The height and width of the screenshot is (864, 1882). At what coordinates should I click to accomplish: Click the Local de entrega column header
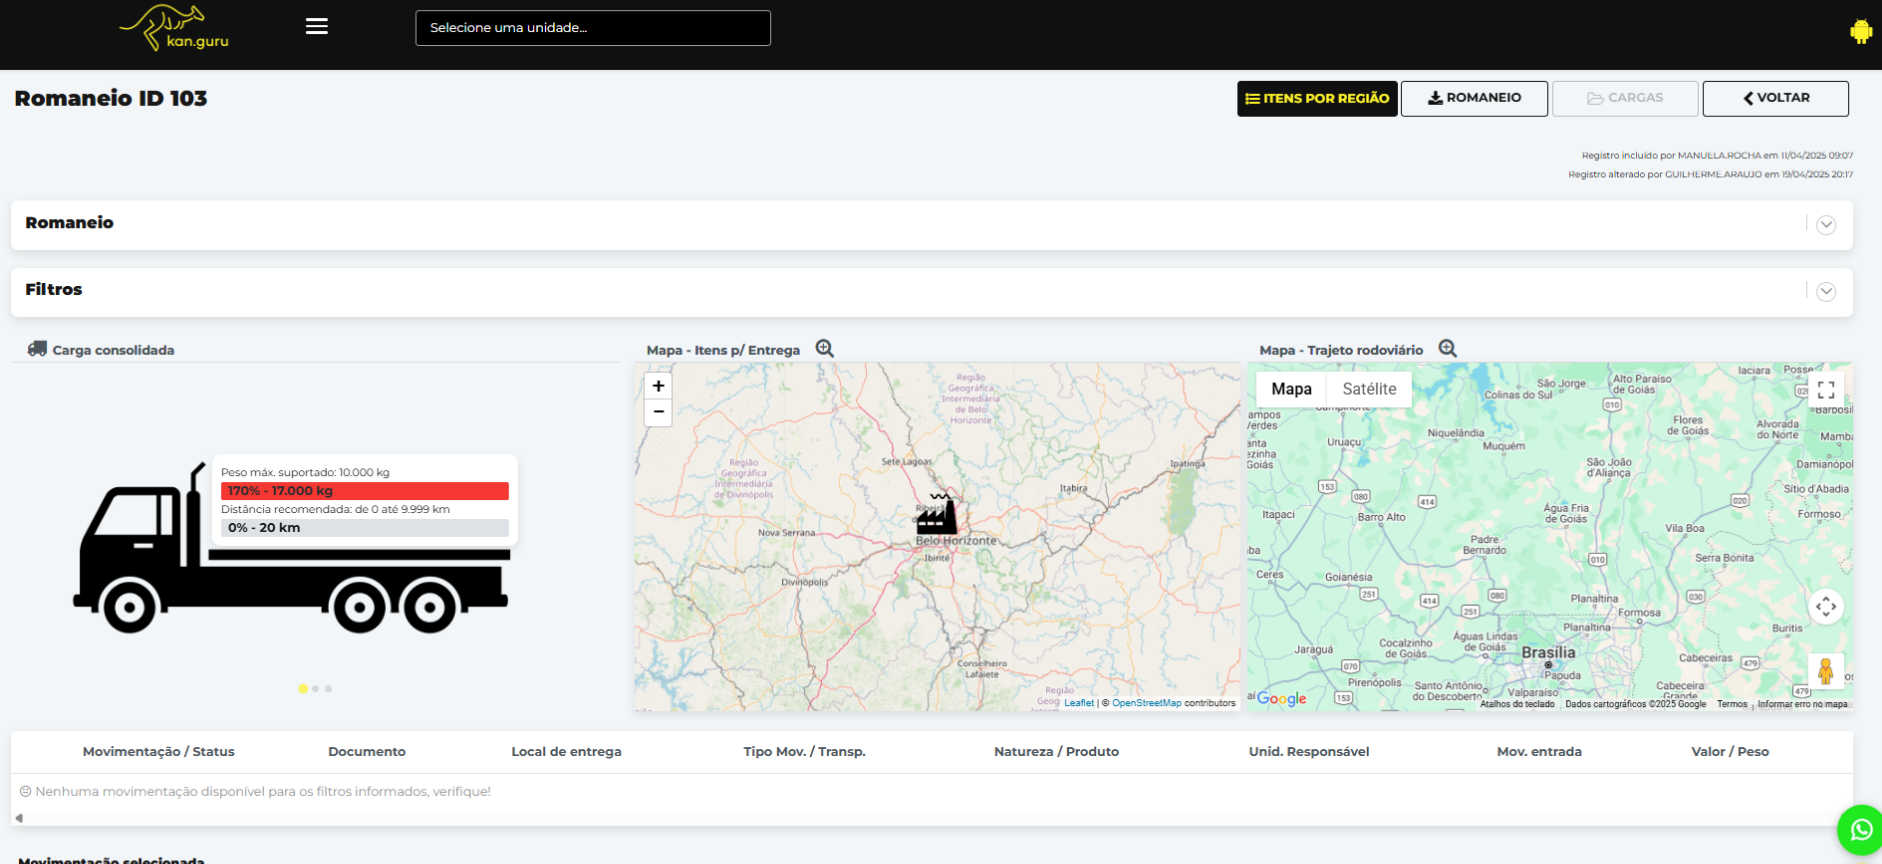tap(566, 752)
